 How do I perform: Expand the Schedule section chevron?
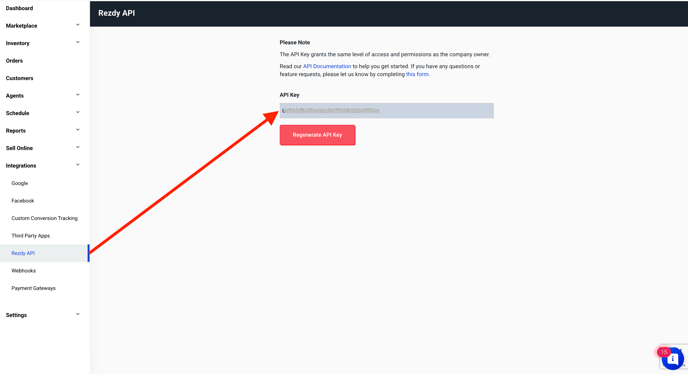pyautogui.click(x=78, y=112)
